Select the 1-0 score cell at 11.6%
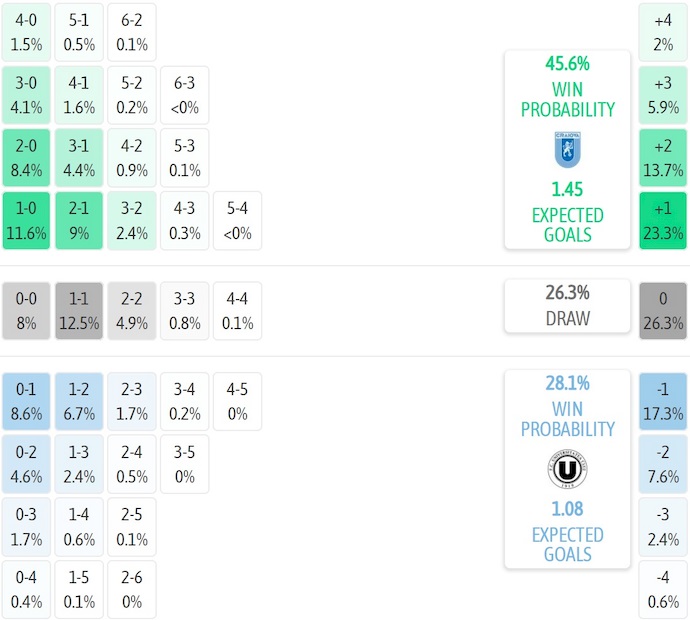The image size is (690, 620). click(x=26, y=221)
